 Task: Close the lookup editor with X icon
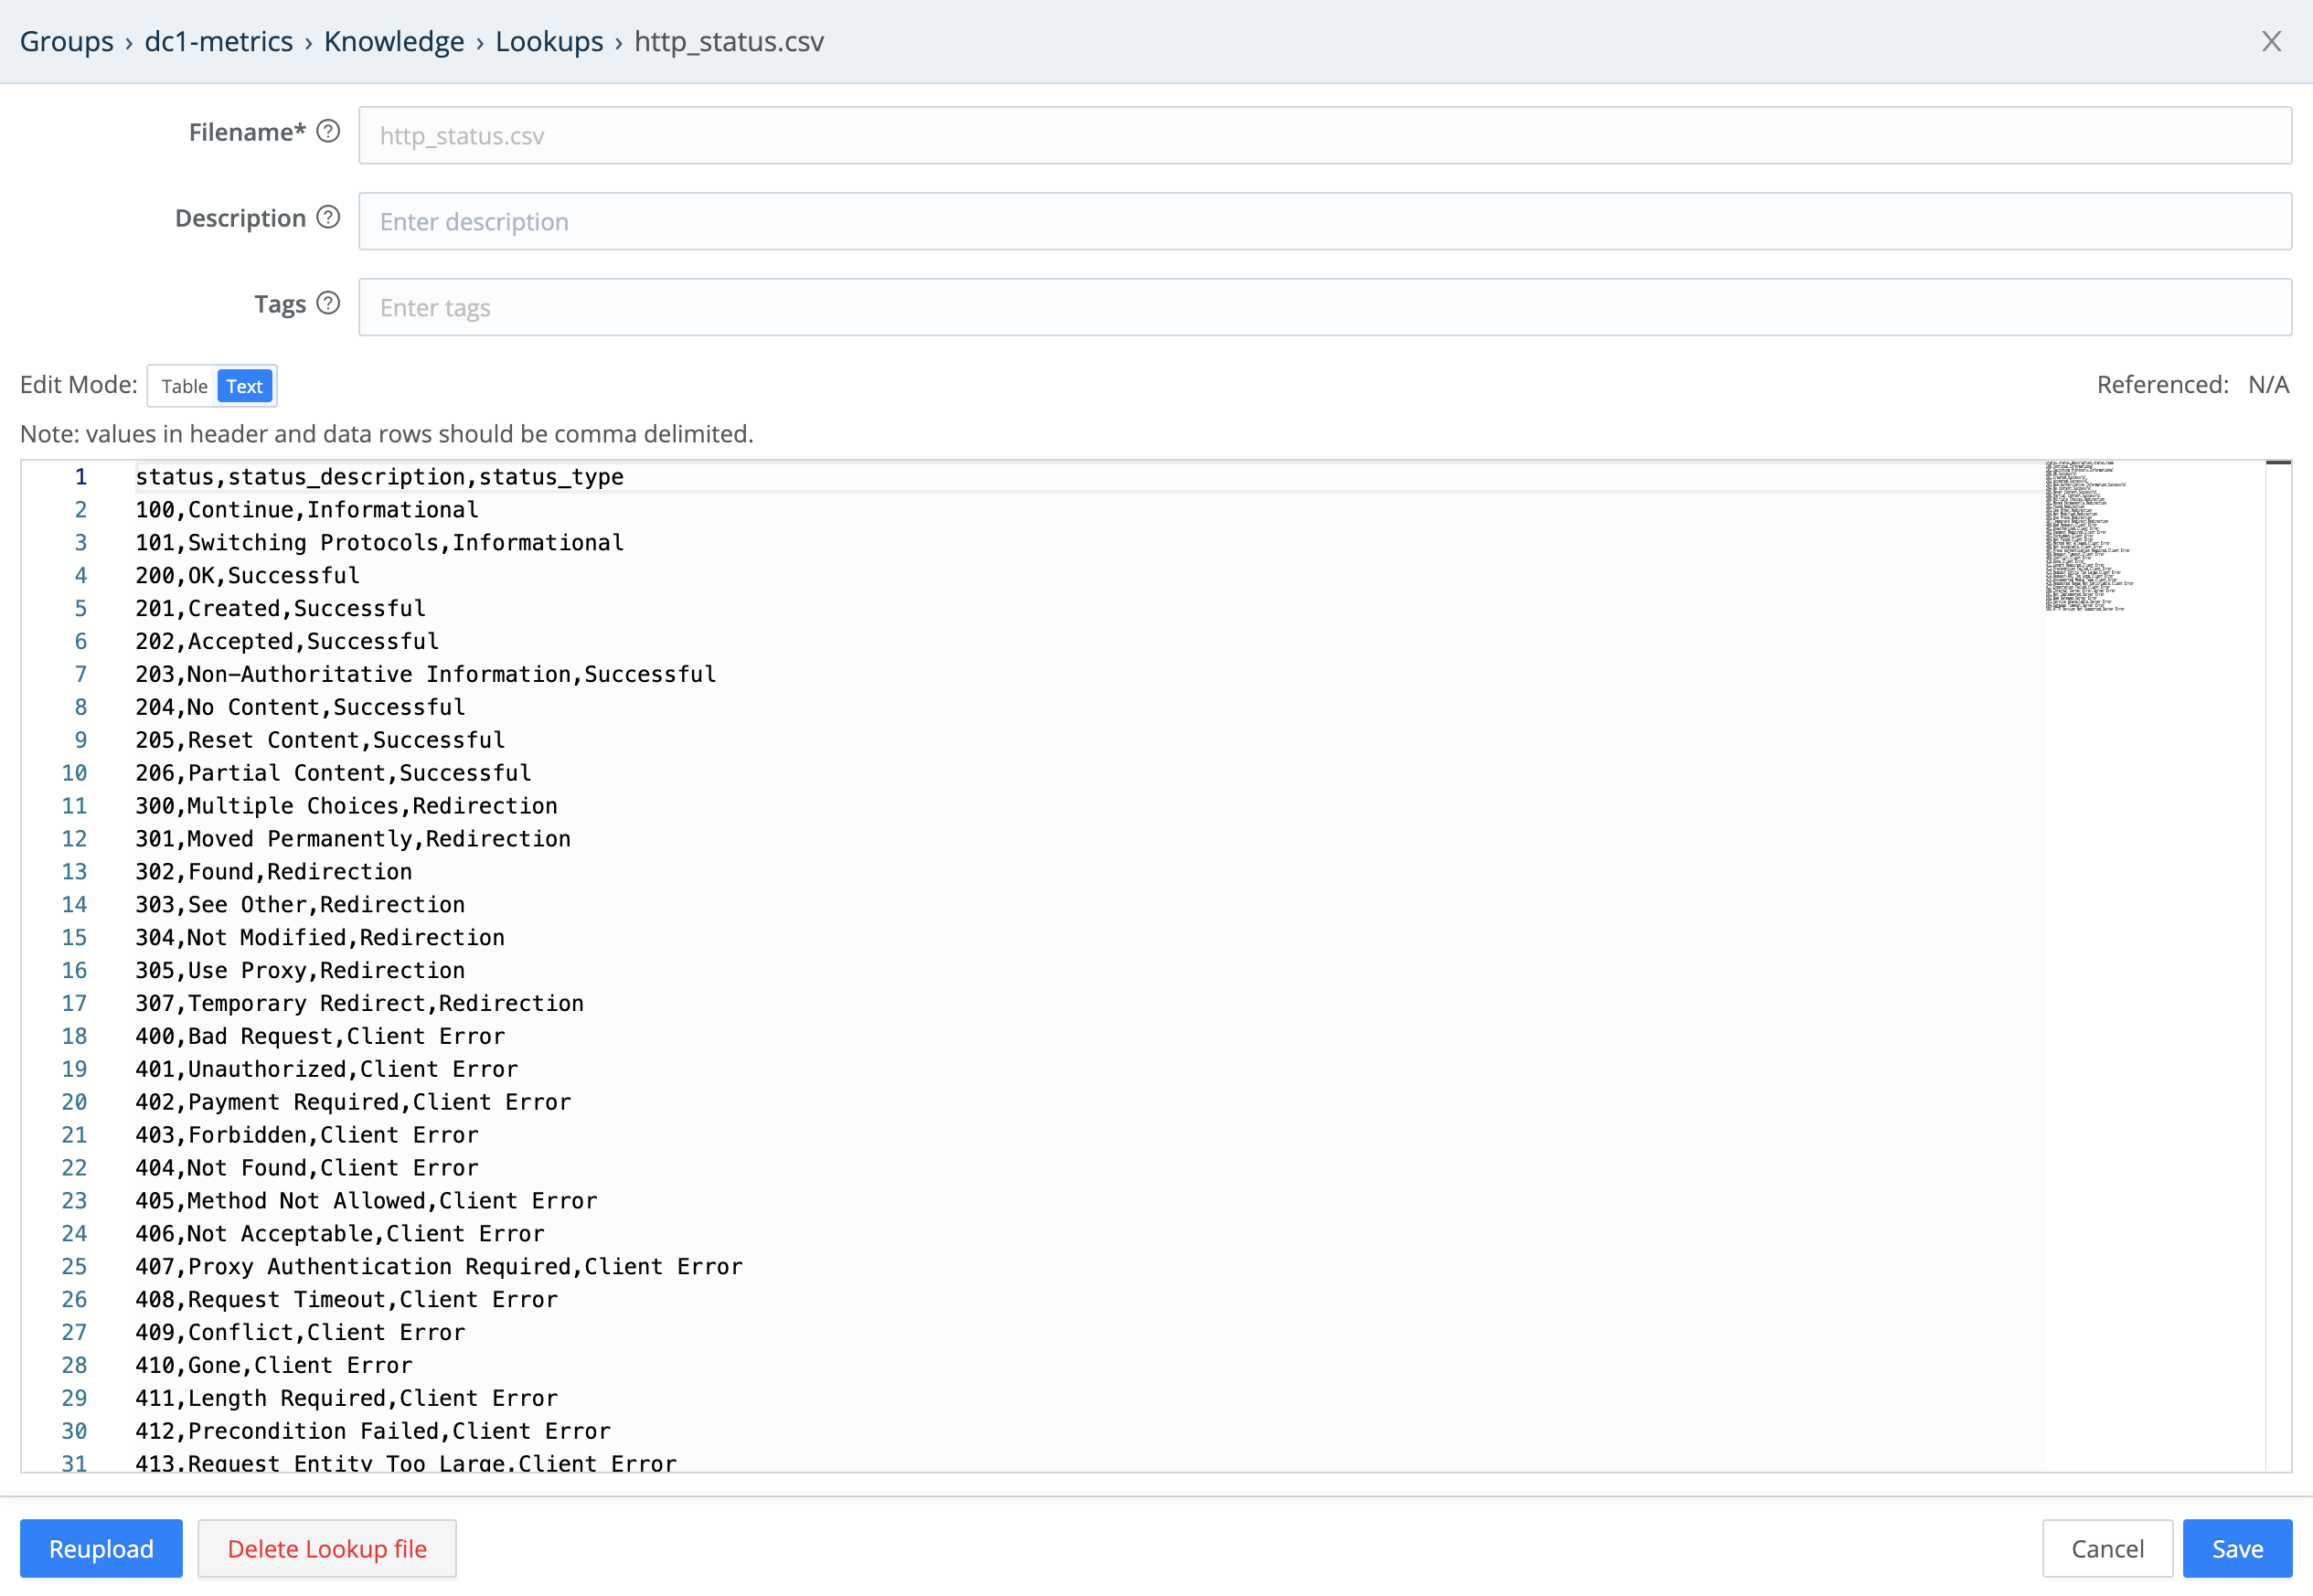point(2271,41)
